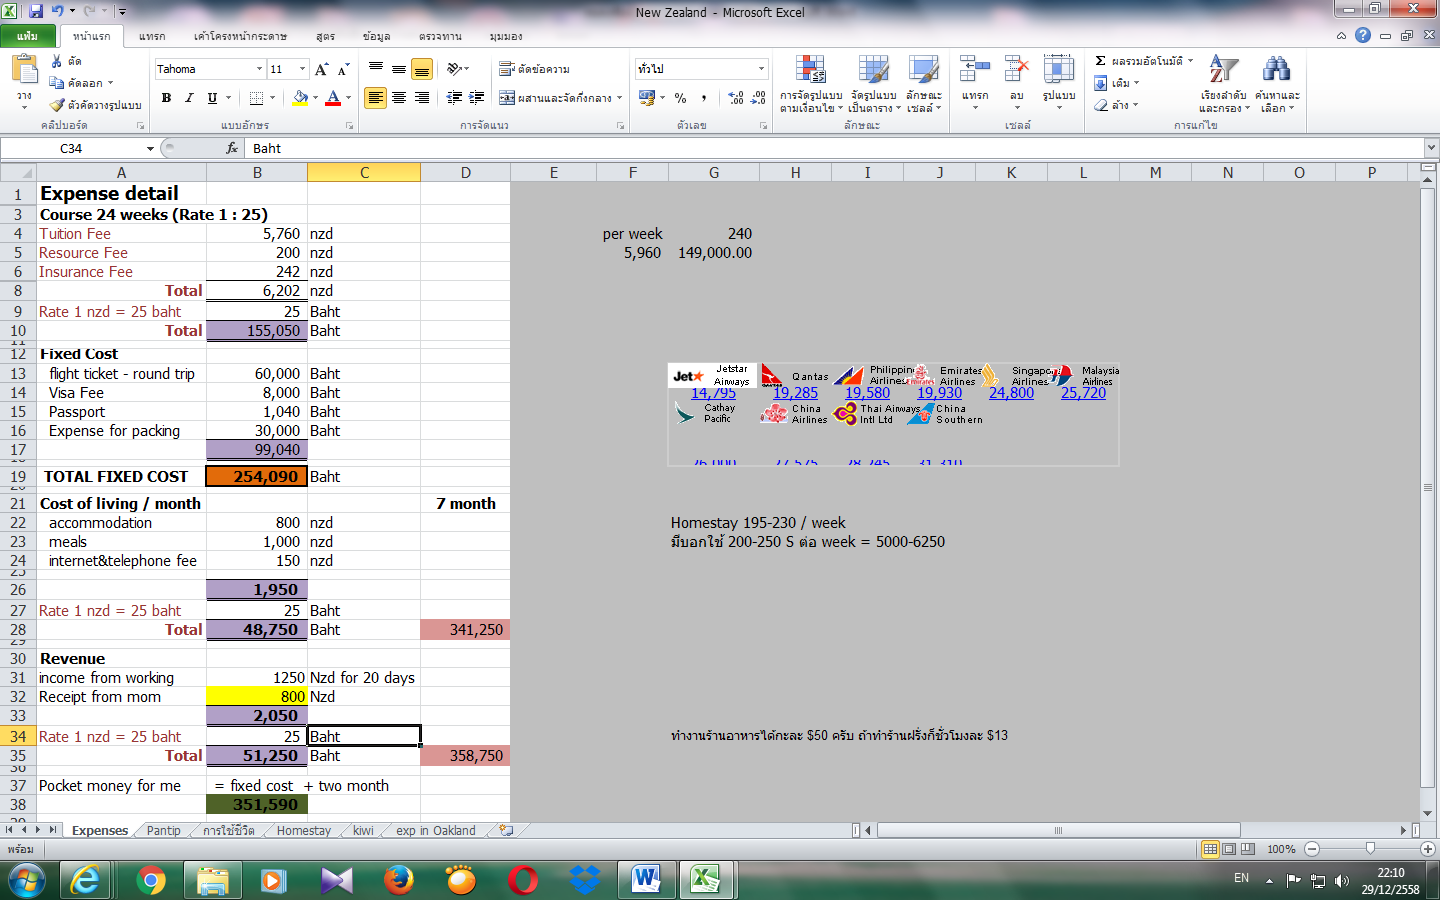The height and width of the screenshot is (900, 1440).
Task: Decrease the cell indent
Action: click(454, 98)
